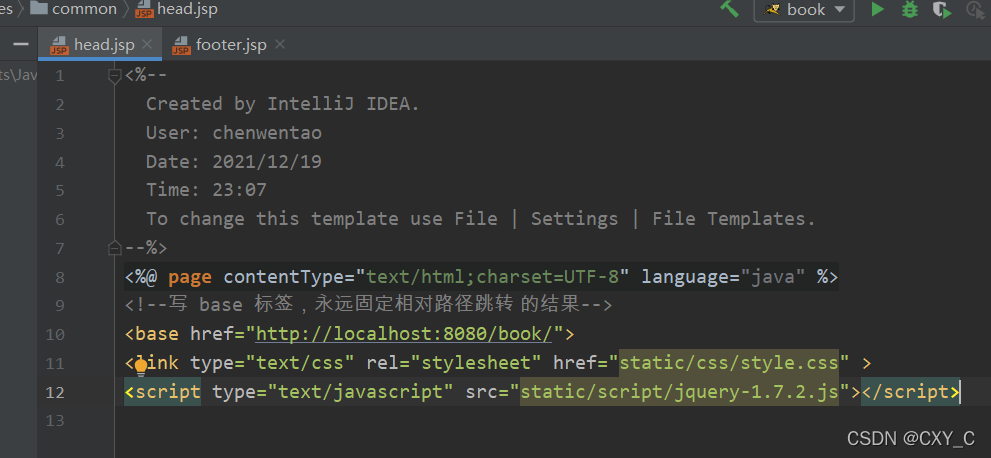This screenshot has height=458, width=991.
Task: Start debugging with the bug icon
Action: tap(909, 9)
